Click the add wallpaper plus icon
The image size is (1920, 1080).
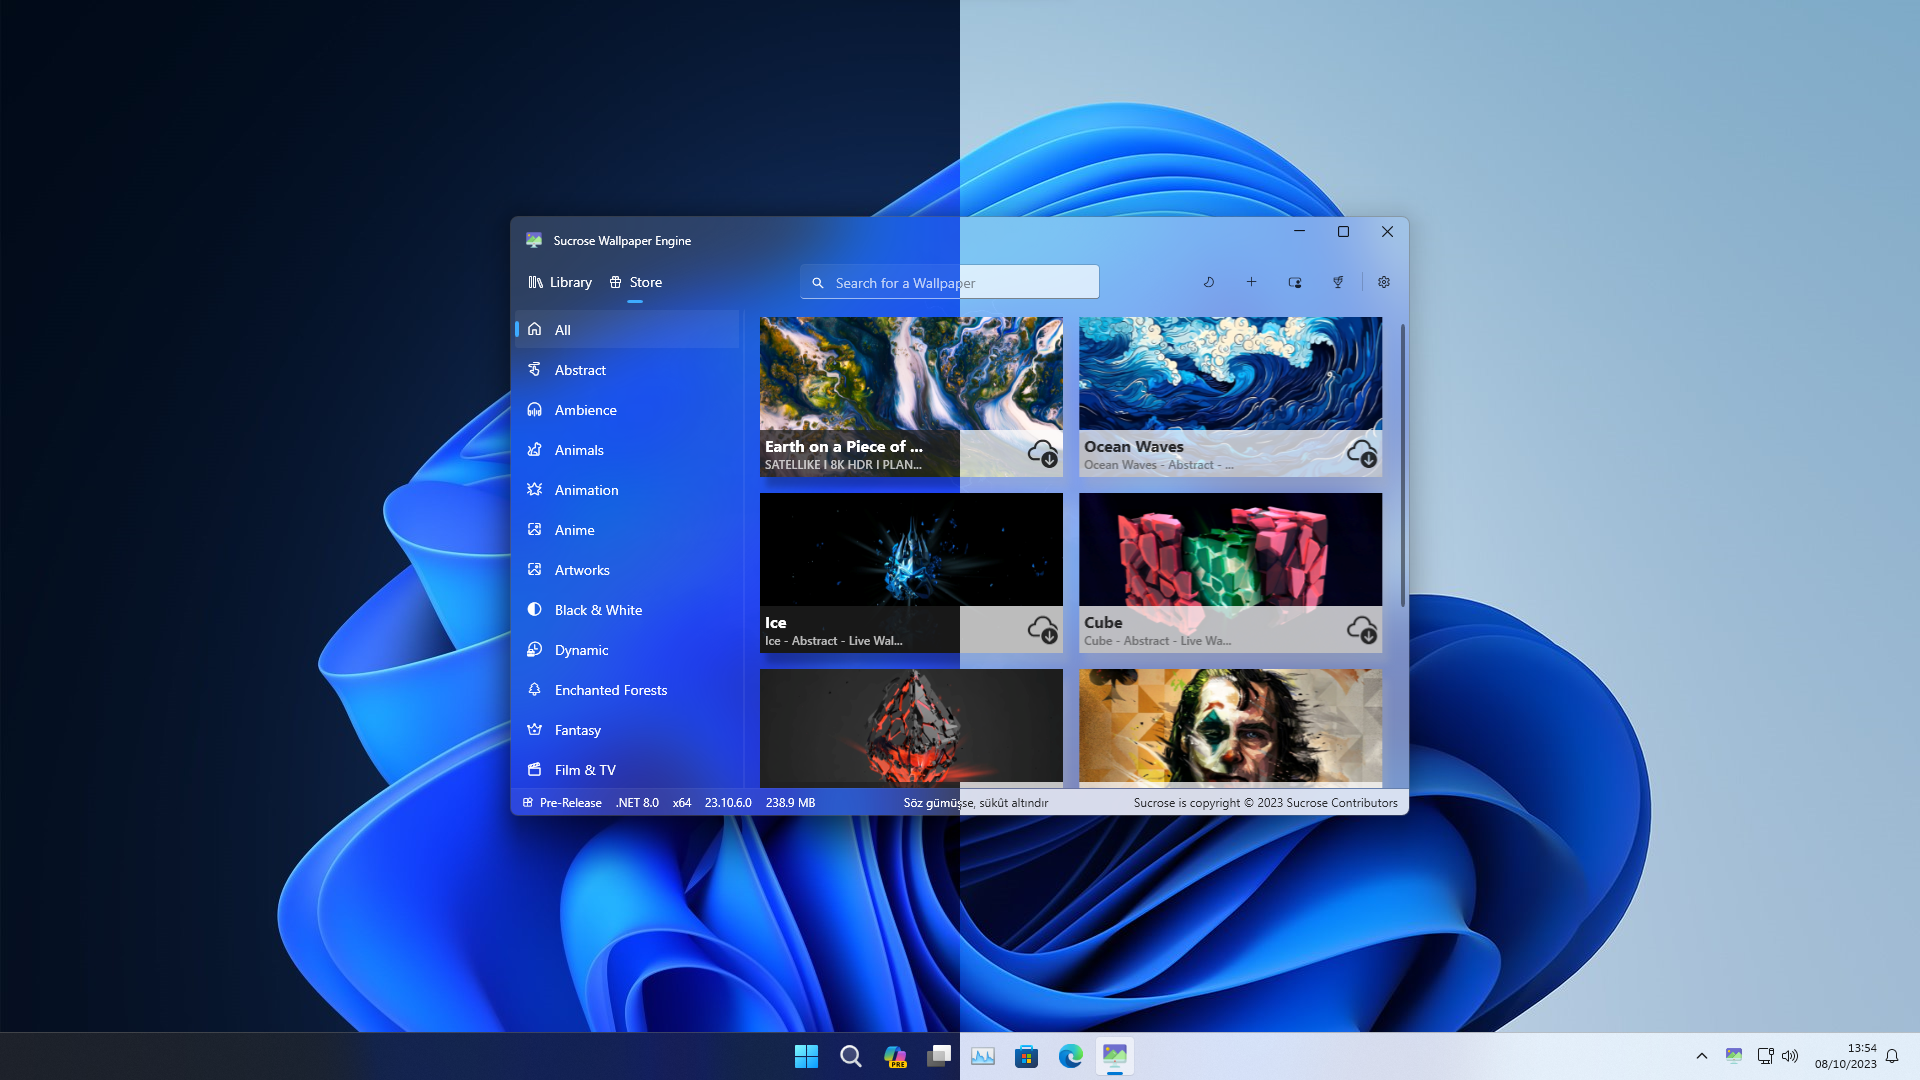click(1250, 282)
